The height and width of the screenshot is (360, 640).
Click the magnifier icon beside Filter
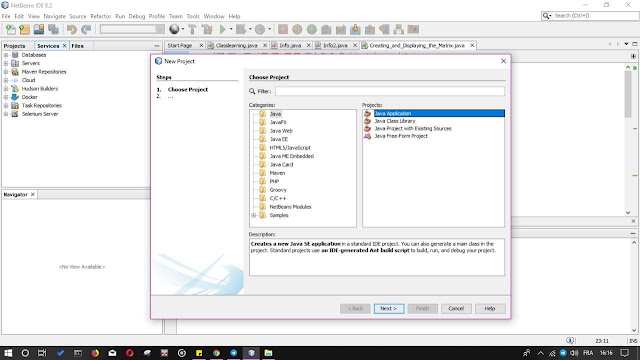(252, 91)
